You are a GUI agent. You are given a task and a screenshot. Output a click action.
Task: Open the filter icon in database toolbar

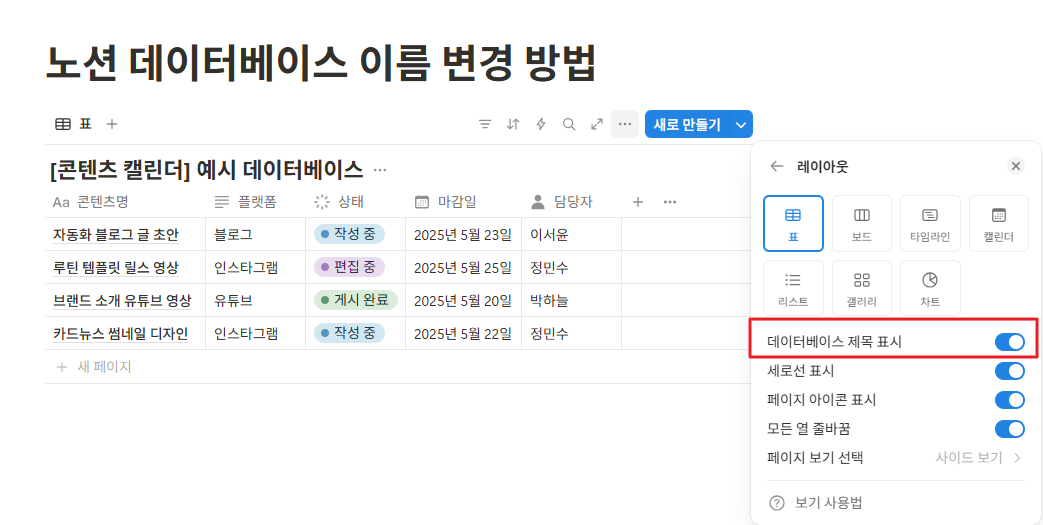pyautogui.click(x=485, y=124)
